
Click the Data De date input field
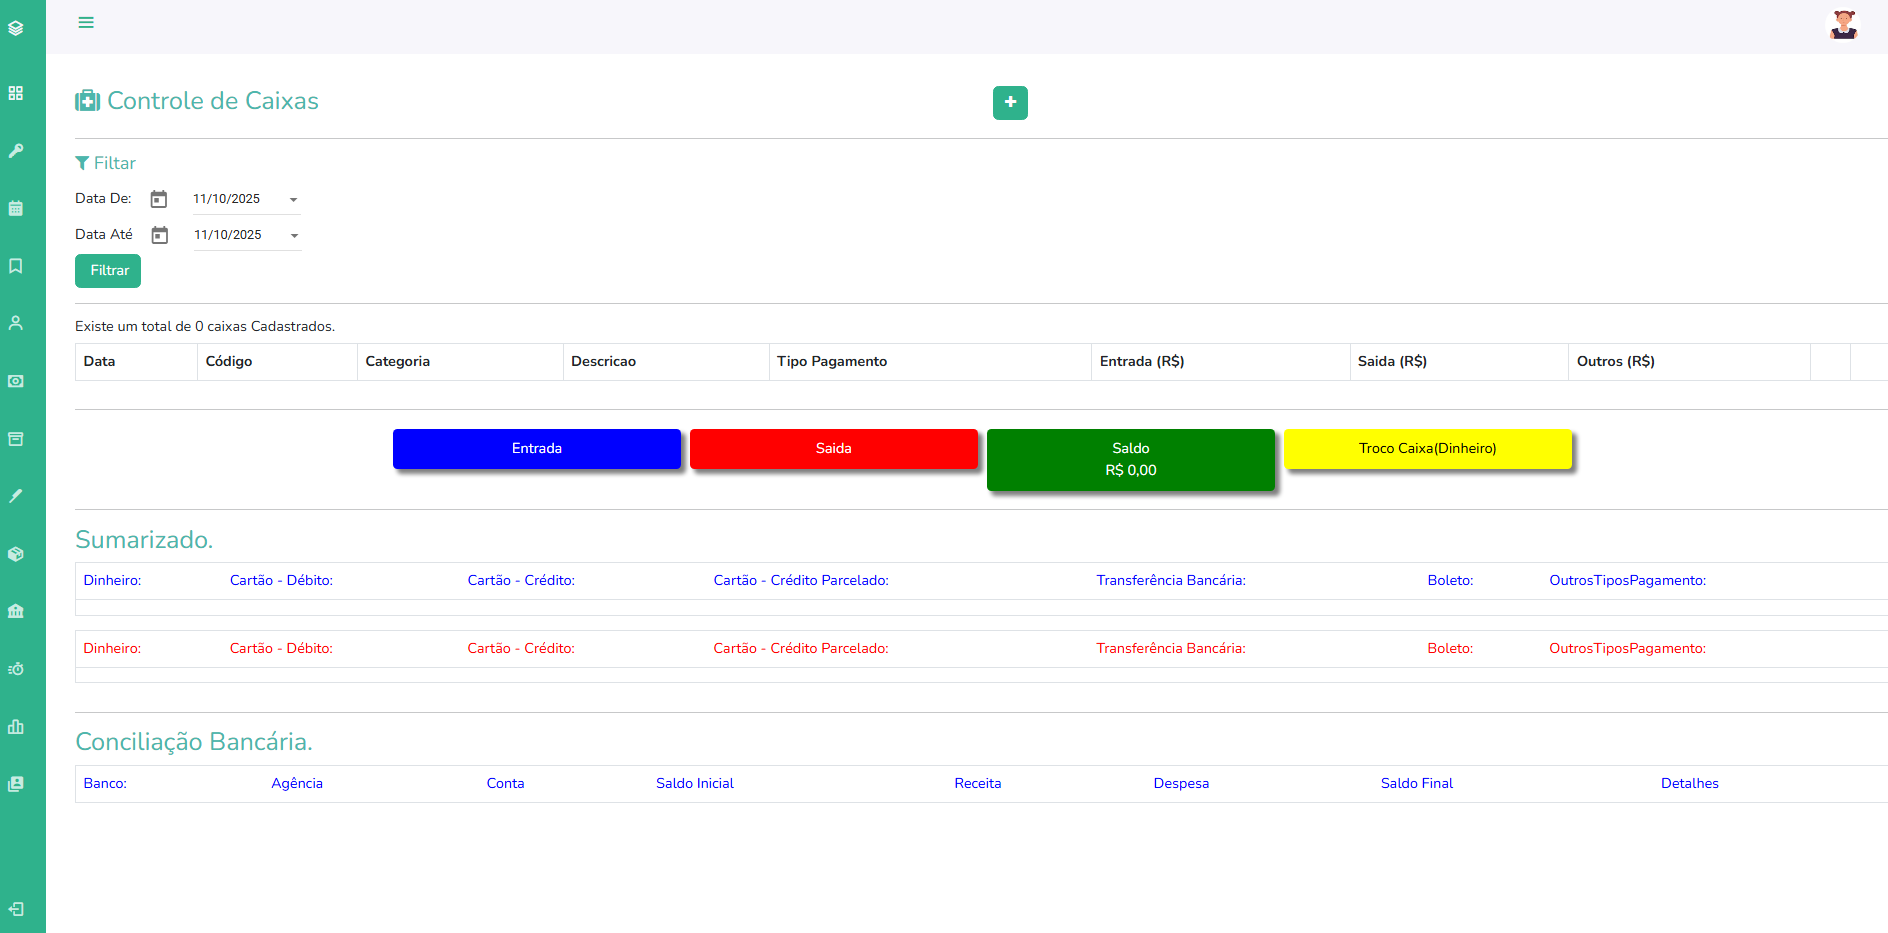[x=236, y=199]
